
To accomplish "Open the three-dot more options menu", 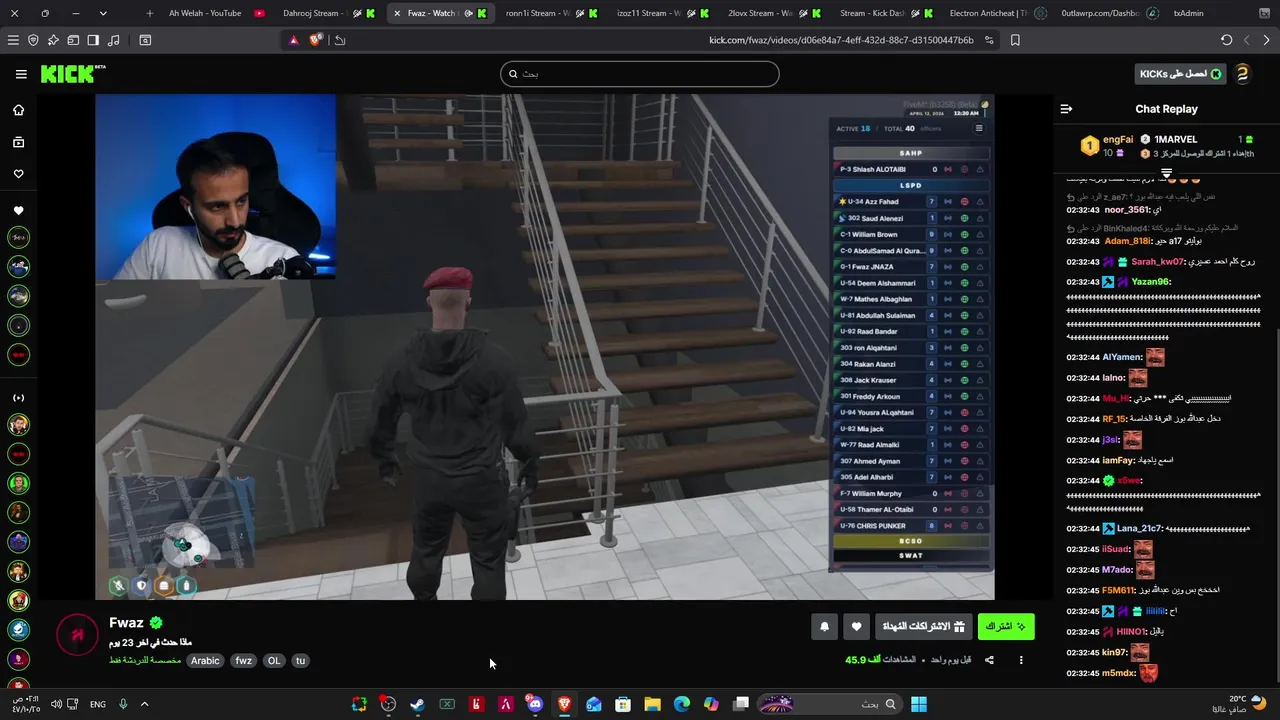I will click(1021, 660).
